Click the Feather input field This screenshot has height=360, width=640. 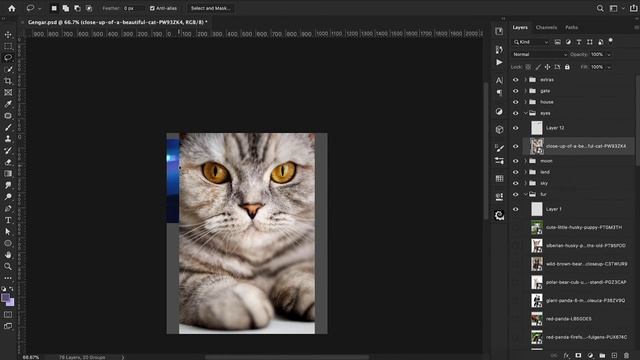pos(133,8)
